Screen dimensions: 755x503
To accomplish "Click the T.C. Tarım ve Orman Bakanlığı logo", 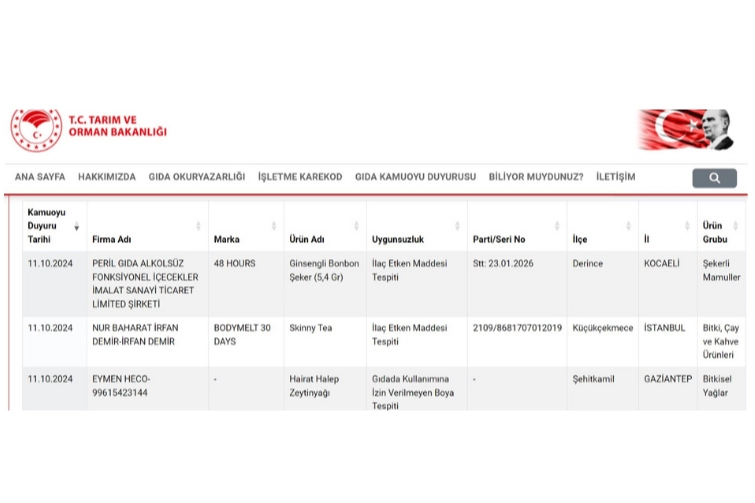I will (x=89, y=130).
